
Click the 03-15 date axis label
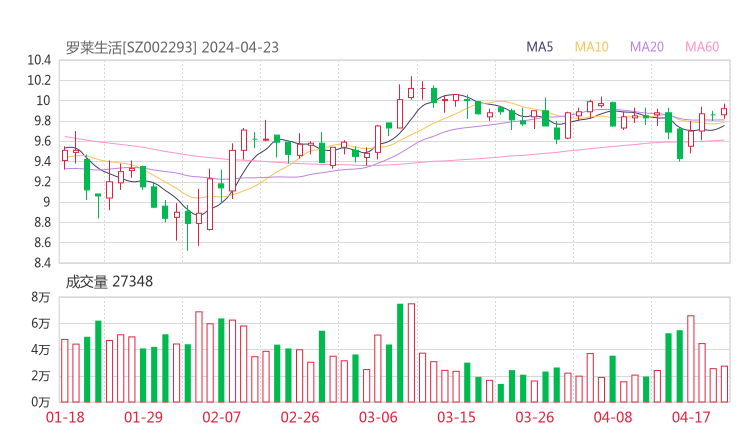tap(456, 417)
